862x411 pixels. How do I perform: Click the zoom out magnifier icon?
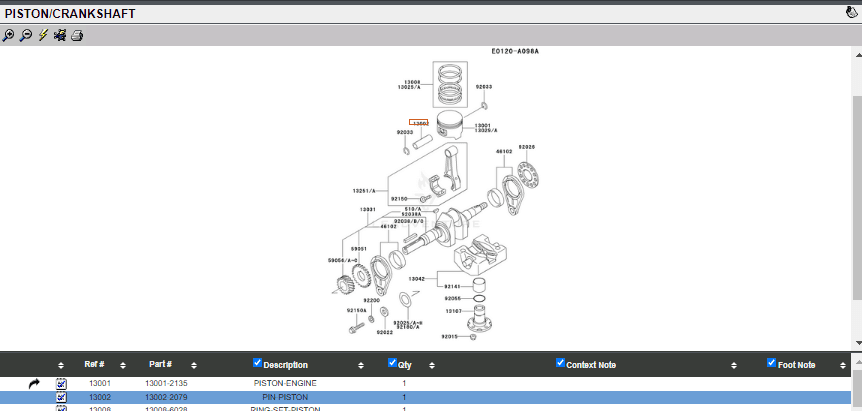pyautogui.click(x=25, y=35)
